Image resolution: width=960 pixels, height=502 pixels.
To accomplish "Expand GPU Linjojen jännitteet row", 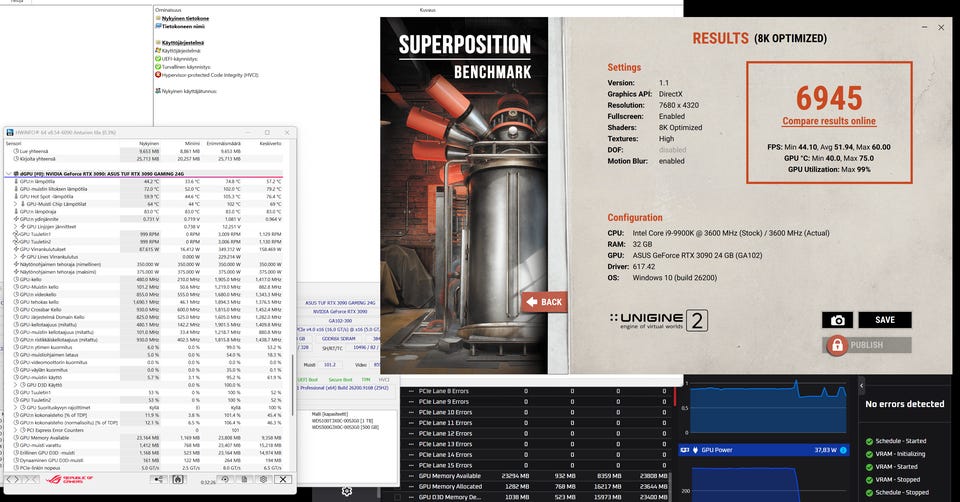I will tap(15, 227).
